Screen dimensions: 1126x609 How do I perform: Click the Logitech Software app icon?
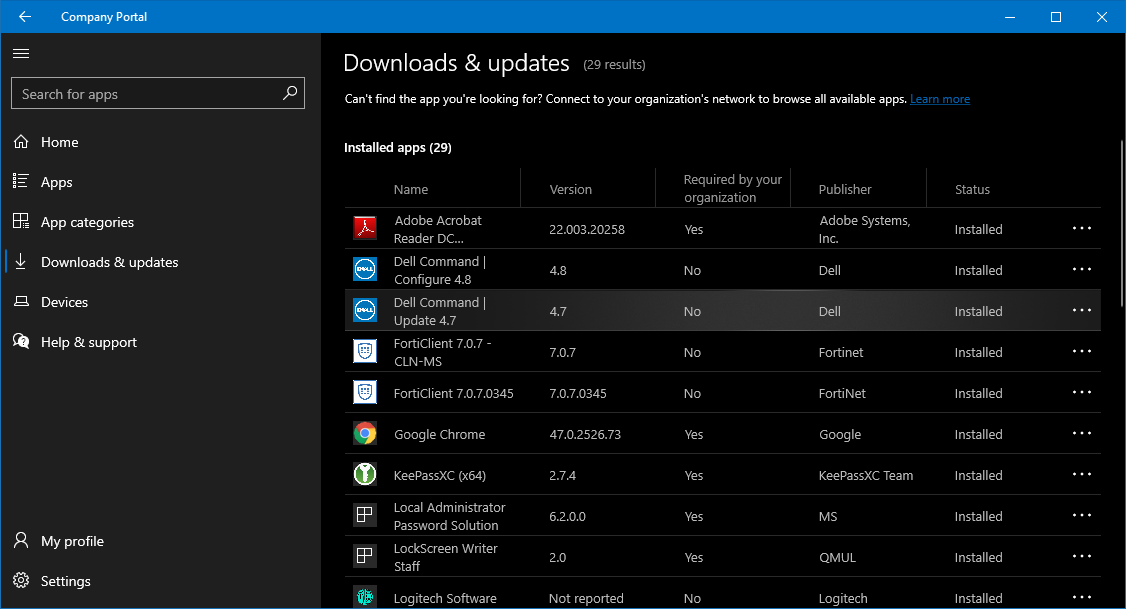[x=365, y=597]
